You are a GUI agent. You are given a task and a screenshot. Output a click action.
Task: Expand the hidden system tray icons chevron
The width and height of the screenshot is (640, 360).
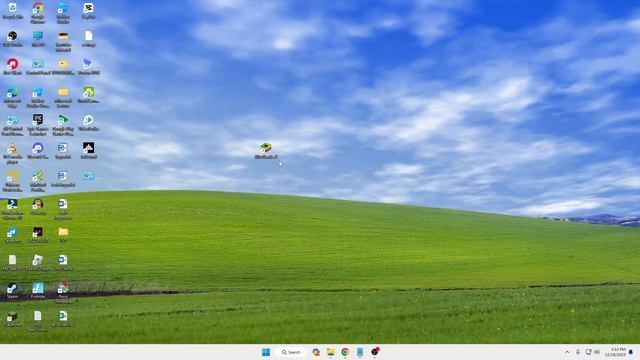coord(567,352)
